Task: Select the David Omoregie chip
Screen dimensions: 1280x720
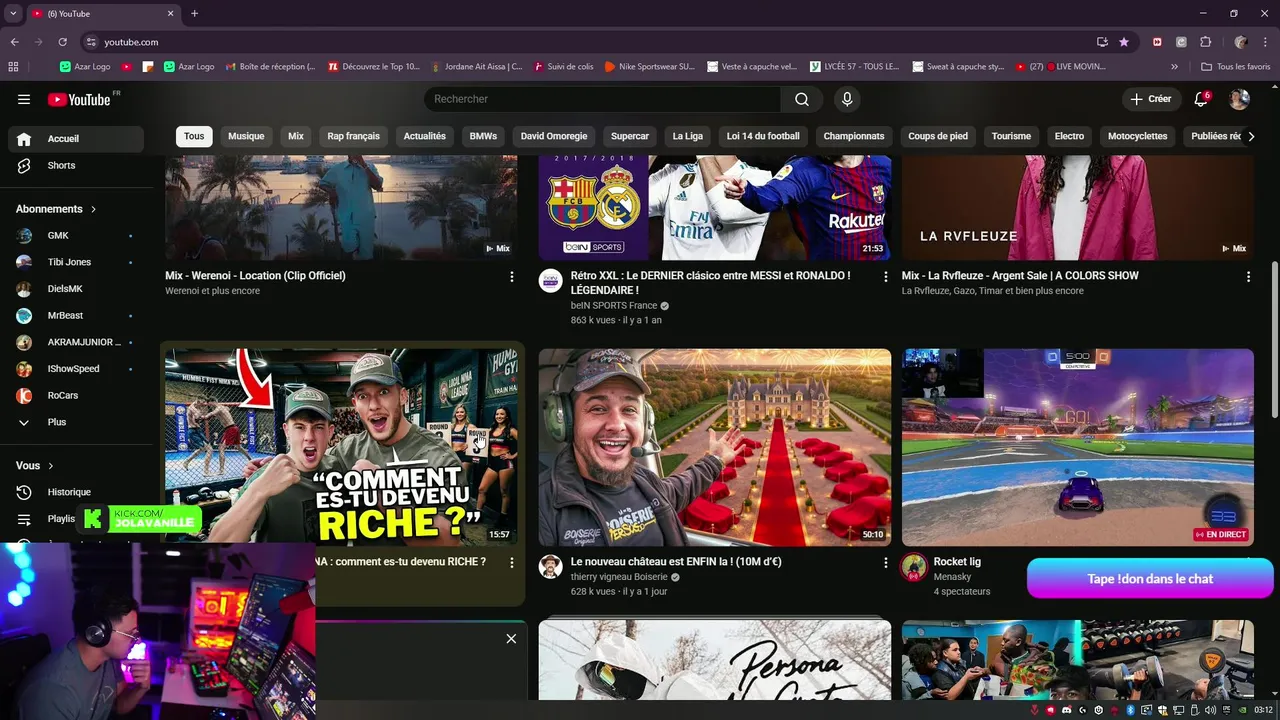Action: coord(554,136)
